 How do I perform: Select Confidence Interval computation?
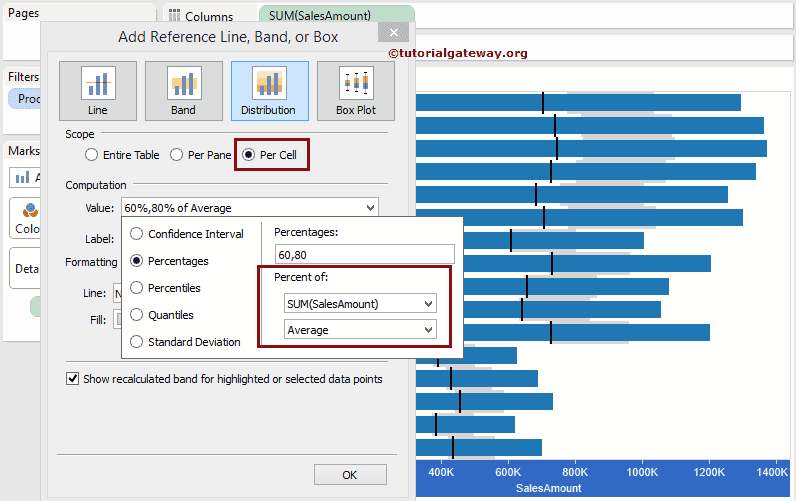tap(137, 234)
